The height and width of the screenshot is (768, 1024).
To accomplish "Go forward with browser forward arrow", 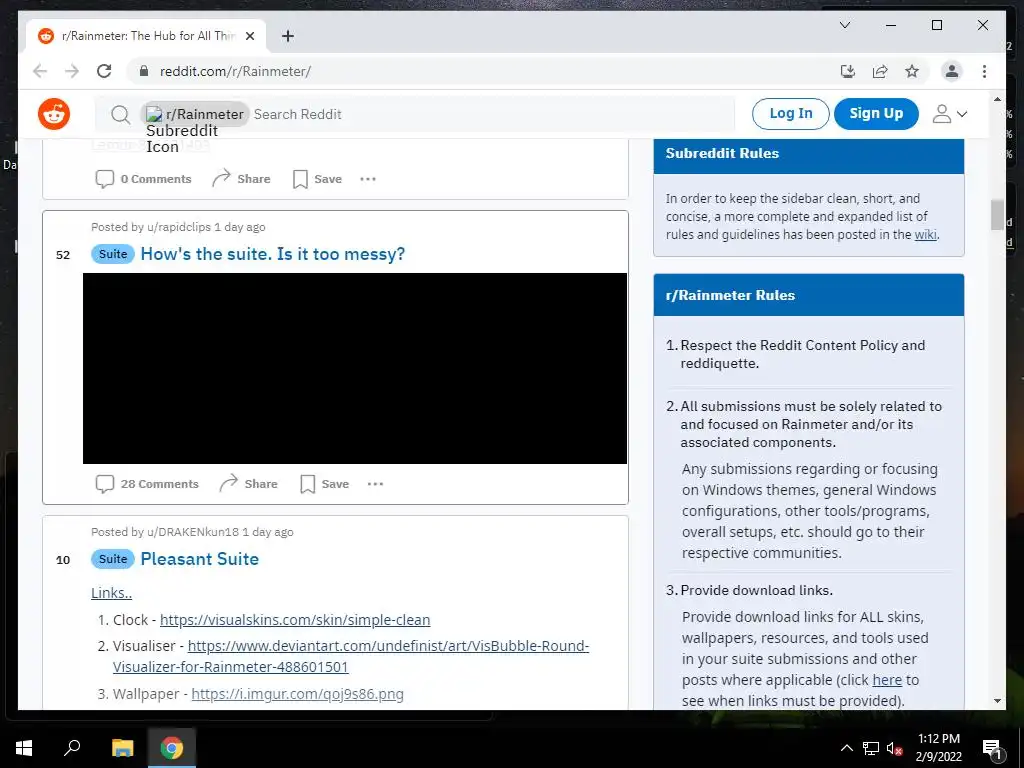I will 72,71.
